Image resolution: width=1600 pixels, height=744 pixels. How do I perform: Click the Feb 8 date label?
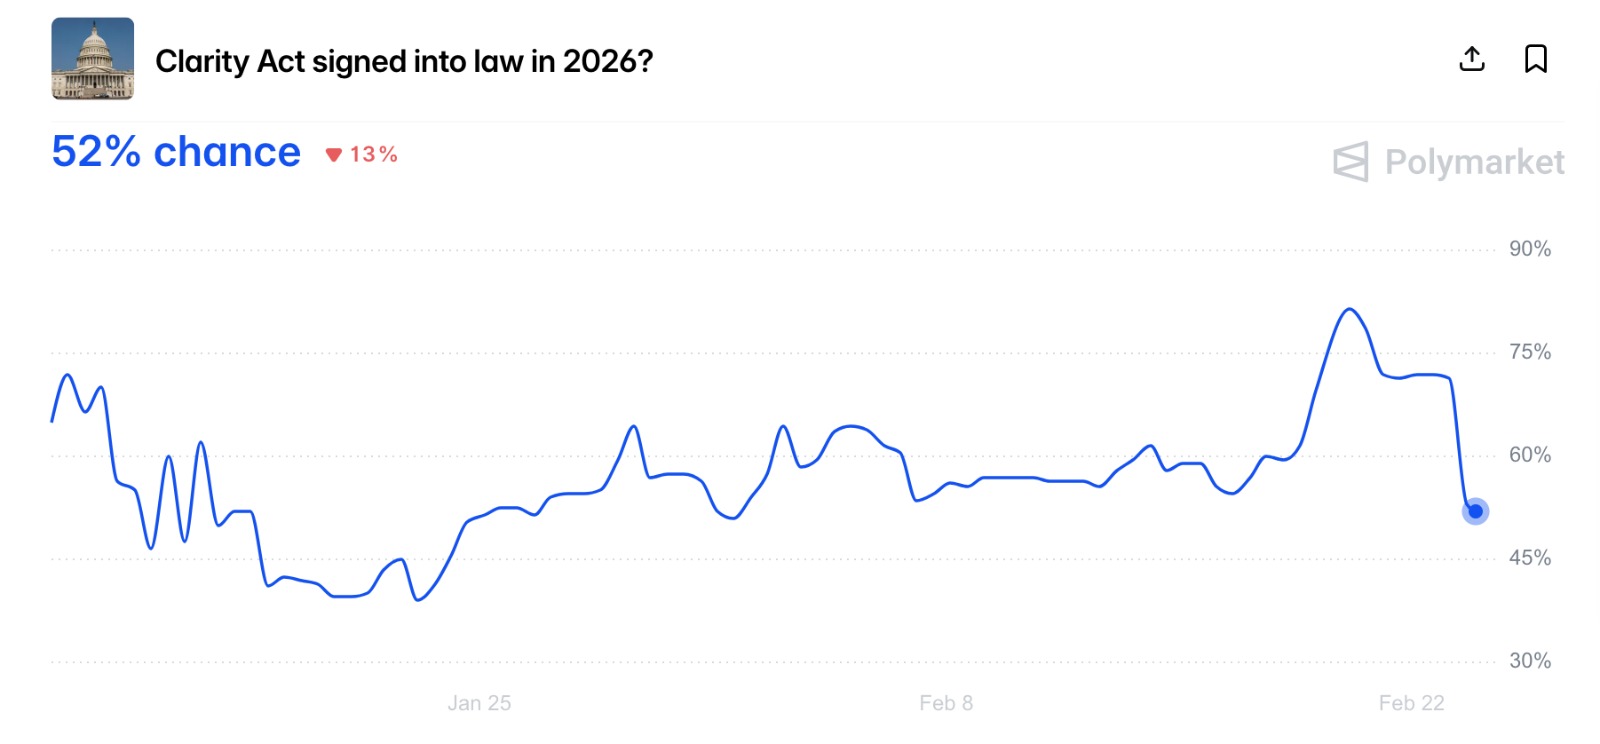tap(946, 703)
